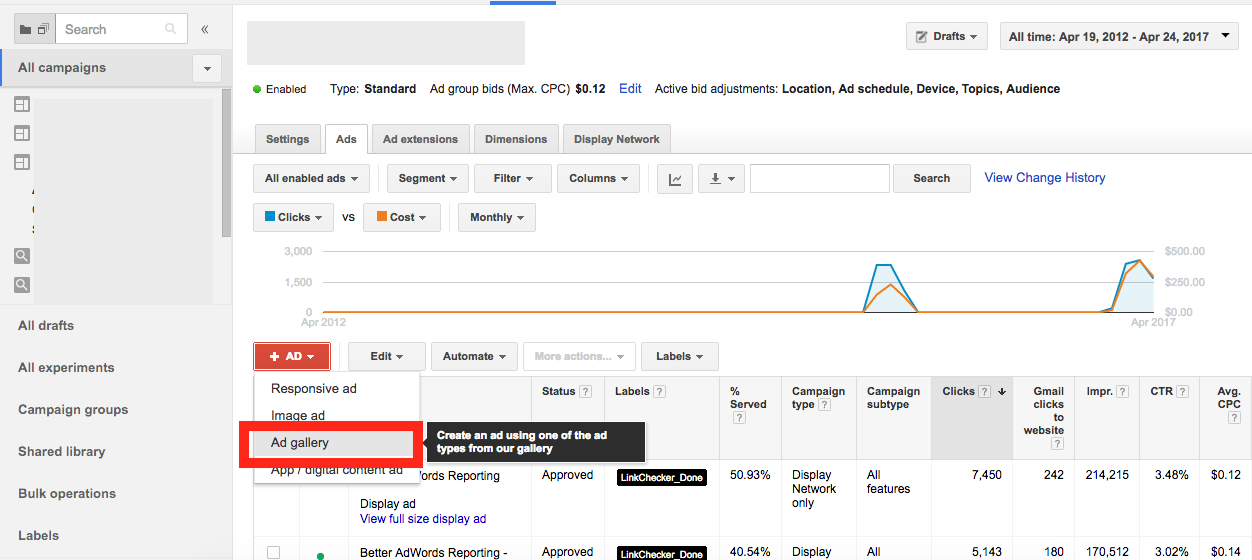Open the date range dropdown
The image size is (1252, 560).
1119,37
